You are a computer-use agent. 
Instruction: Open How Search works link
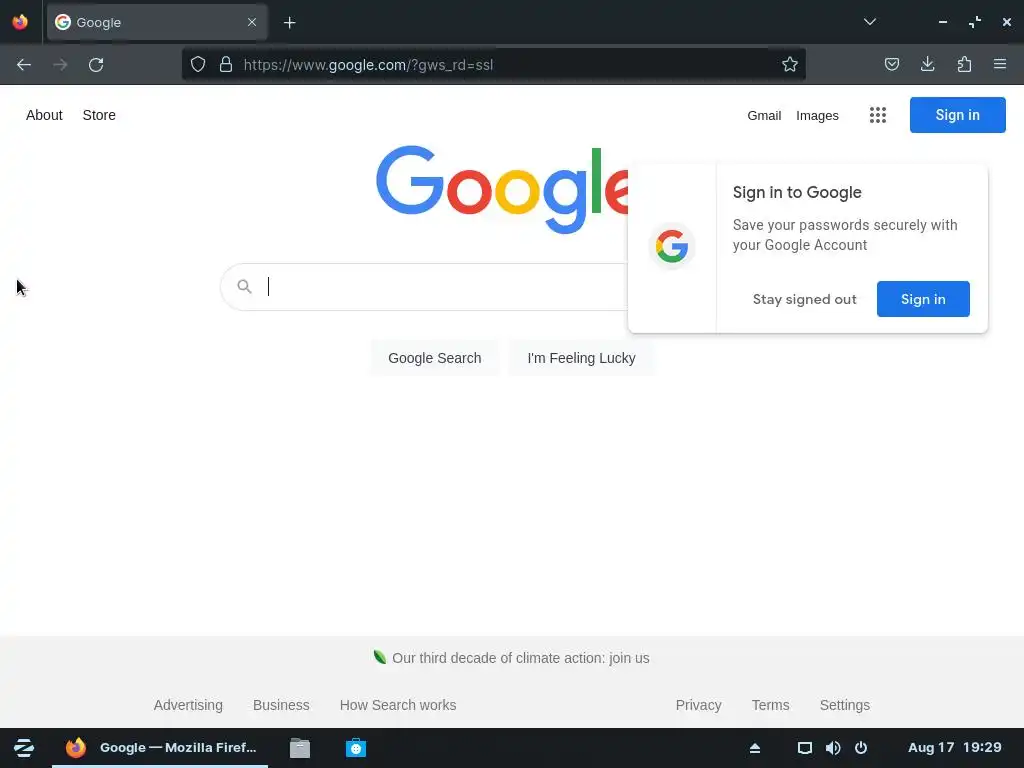(398, 705)
